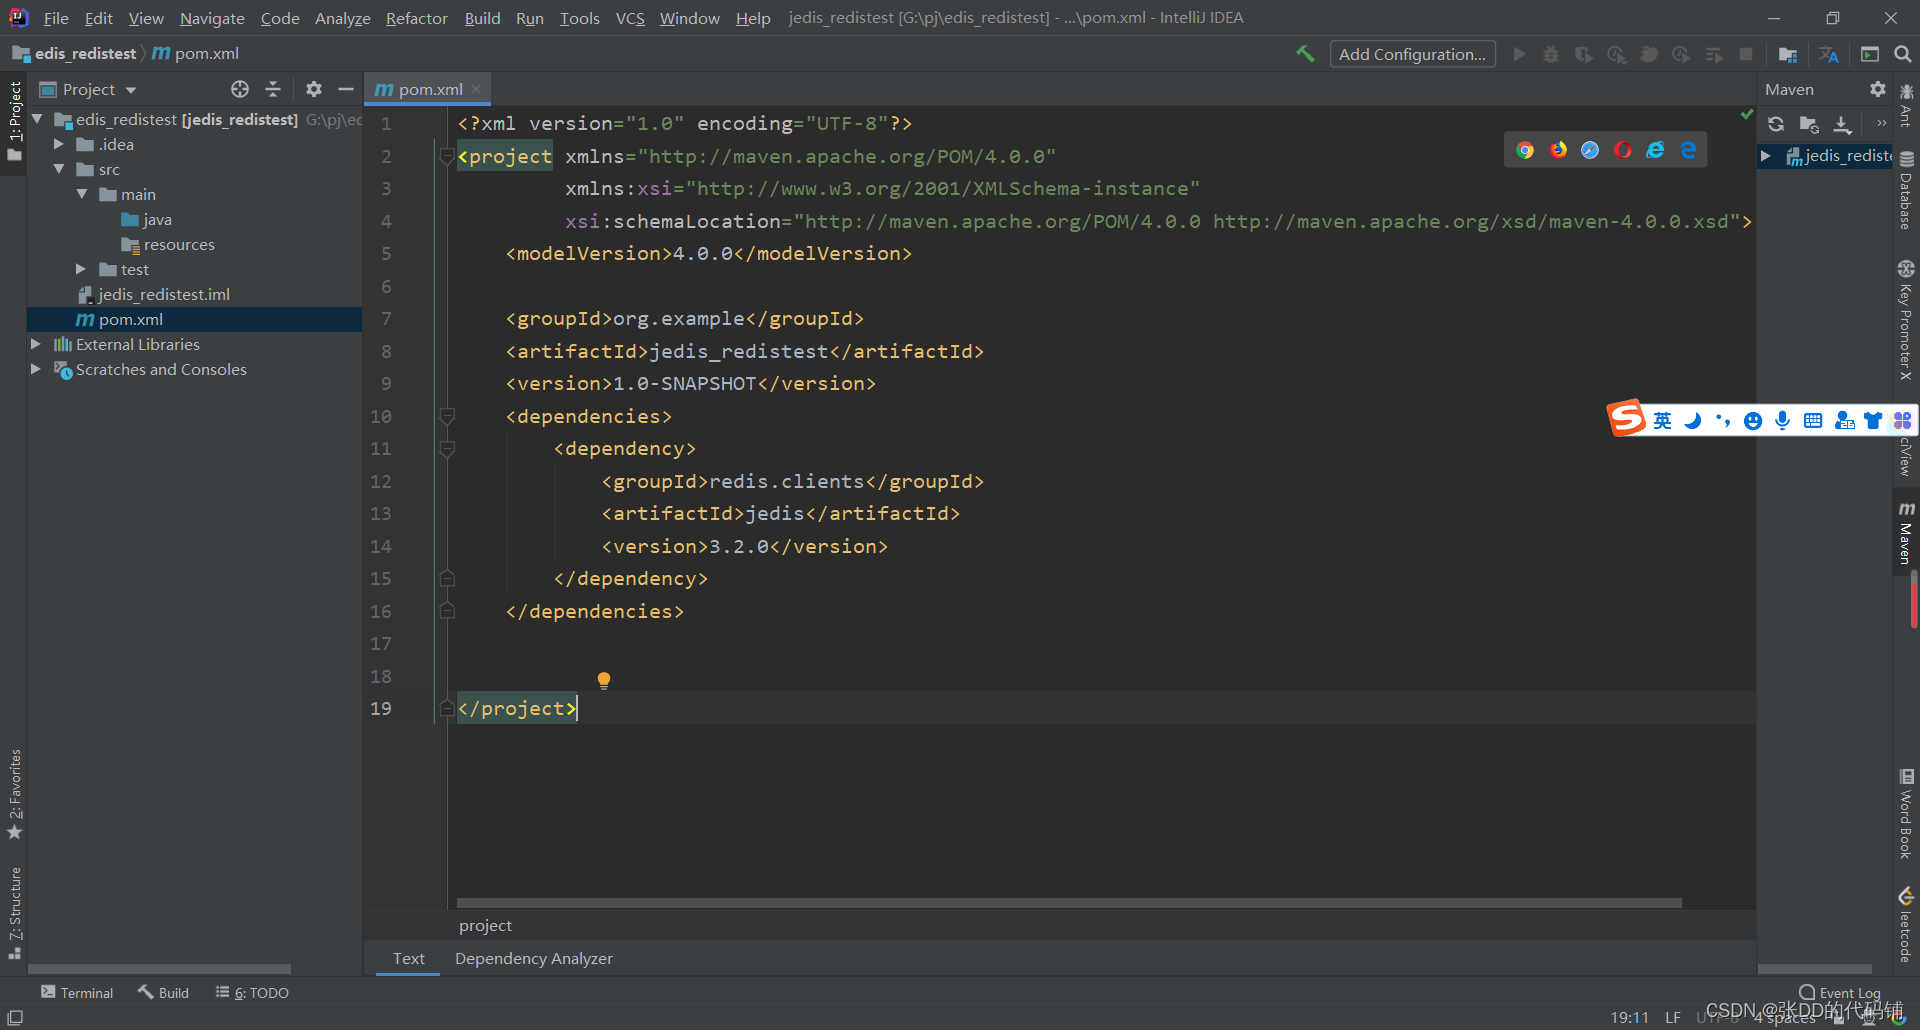
Task: Open the VCS menu
Action: (x=630, y=18)
